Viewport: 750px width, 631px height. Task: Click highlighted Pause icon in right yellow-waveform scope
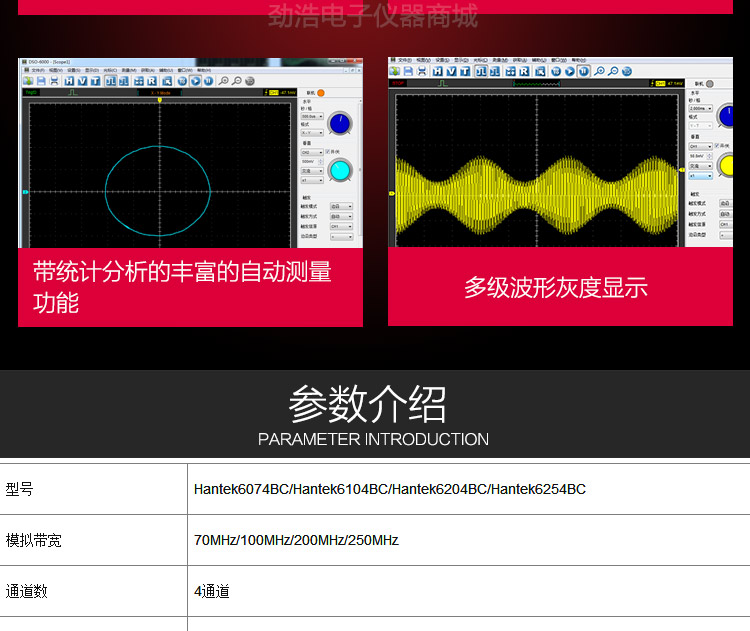click(584, 71)
